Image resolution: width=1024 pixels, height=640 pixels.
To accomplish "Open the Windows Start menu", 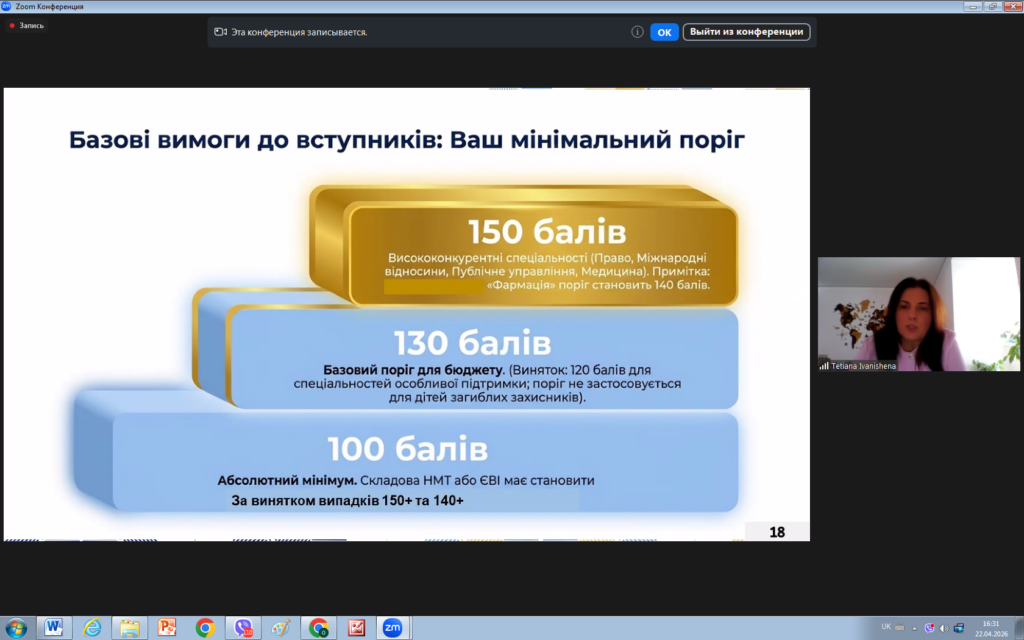I will (x=17, y=628).
